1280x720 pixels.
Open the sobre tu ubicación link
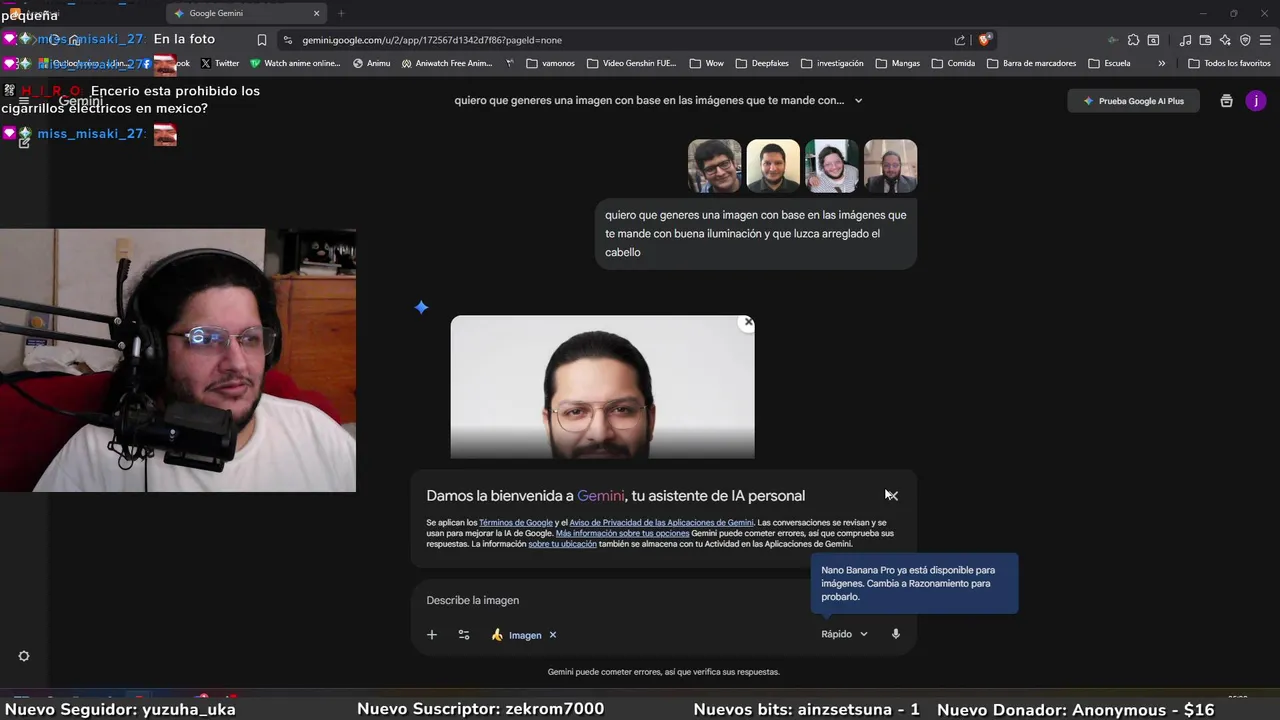(x=562, y=545)
